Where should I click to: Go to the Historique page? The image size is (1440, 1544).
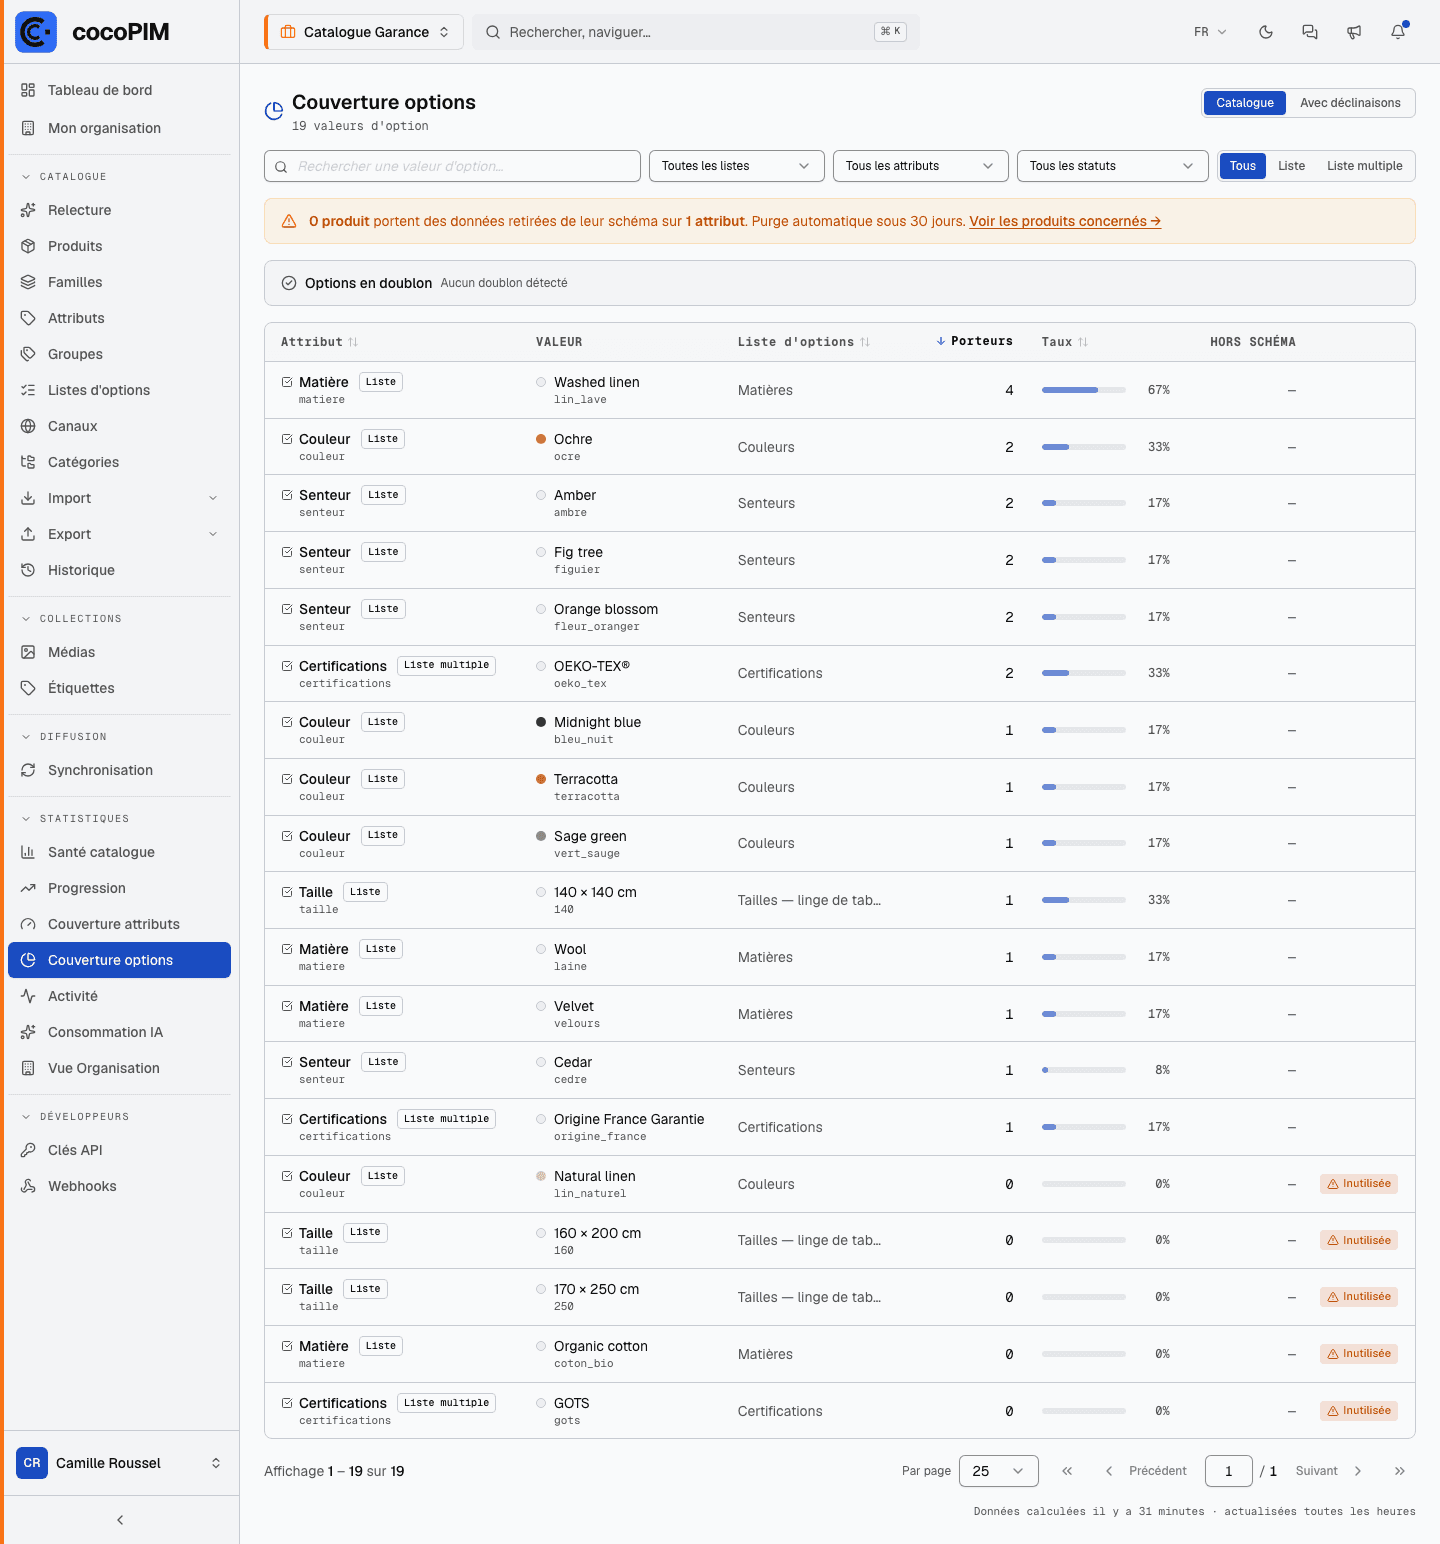click(x=119, y=570)
